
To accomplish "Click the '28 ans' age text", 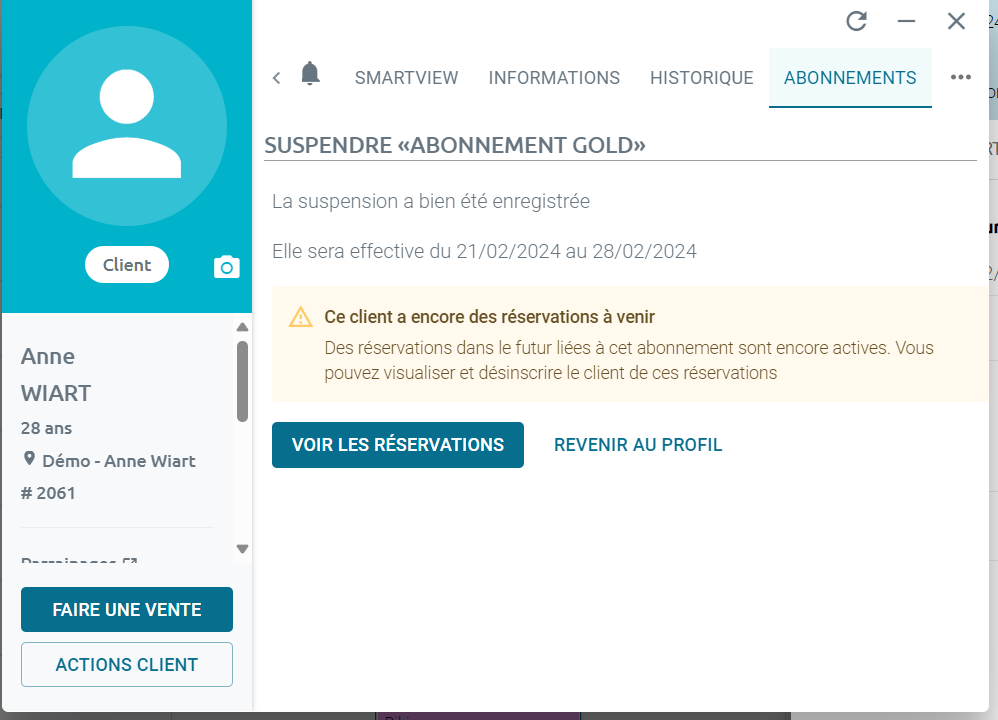I will coord(46,428).
